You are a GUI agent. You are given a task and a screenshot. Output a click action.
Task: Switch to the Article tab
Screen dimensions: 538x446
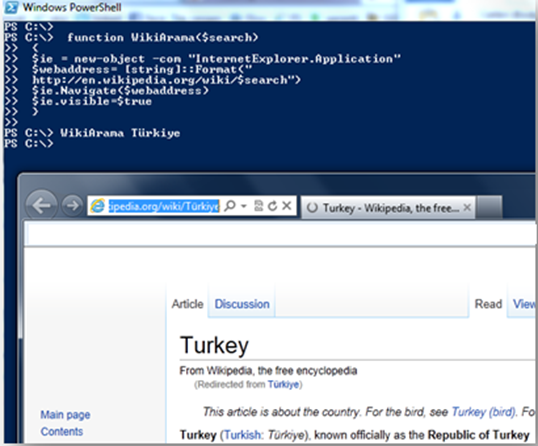[x=187, y=304]
